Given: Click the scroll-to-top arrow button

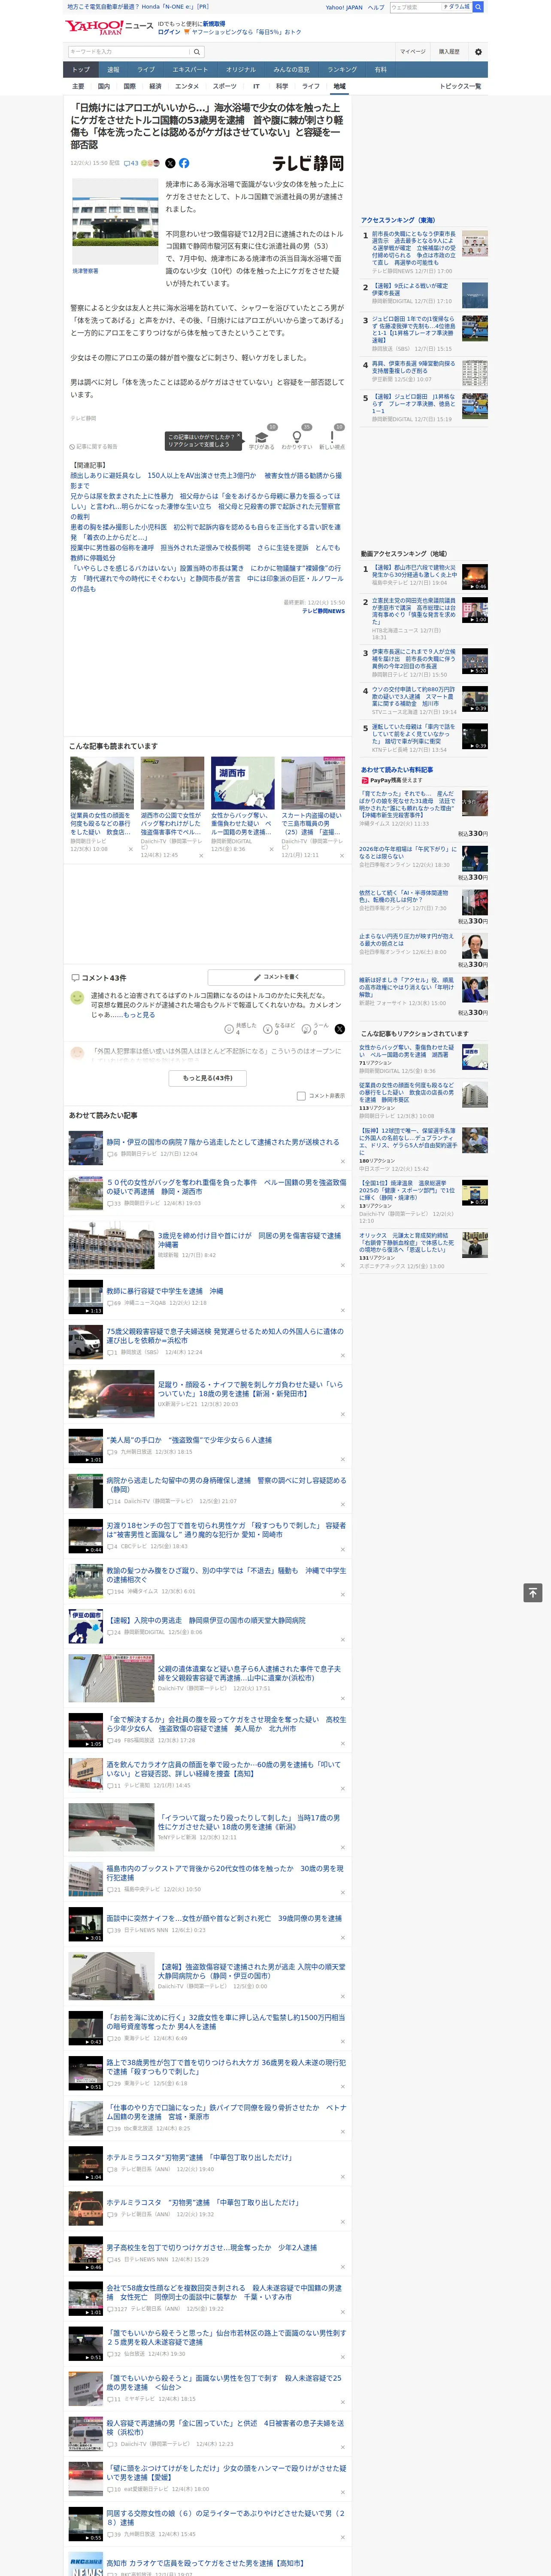Looking at the screenshot, I should (533, 1593).
